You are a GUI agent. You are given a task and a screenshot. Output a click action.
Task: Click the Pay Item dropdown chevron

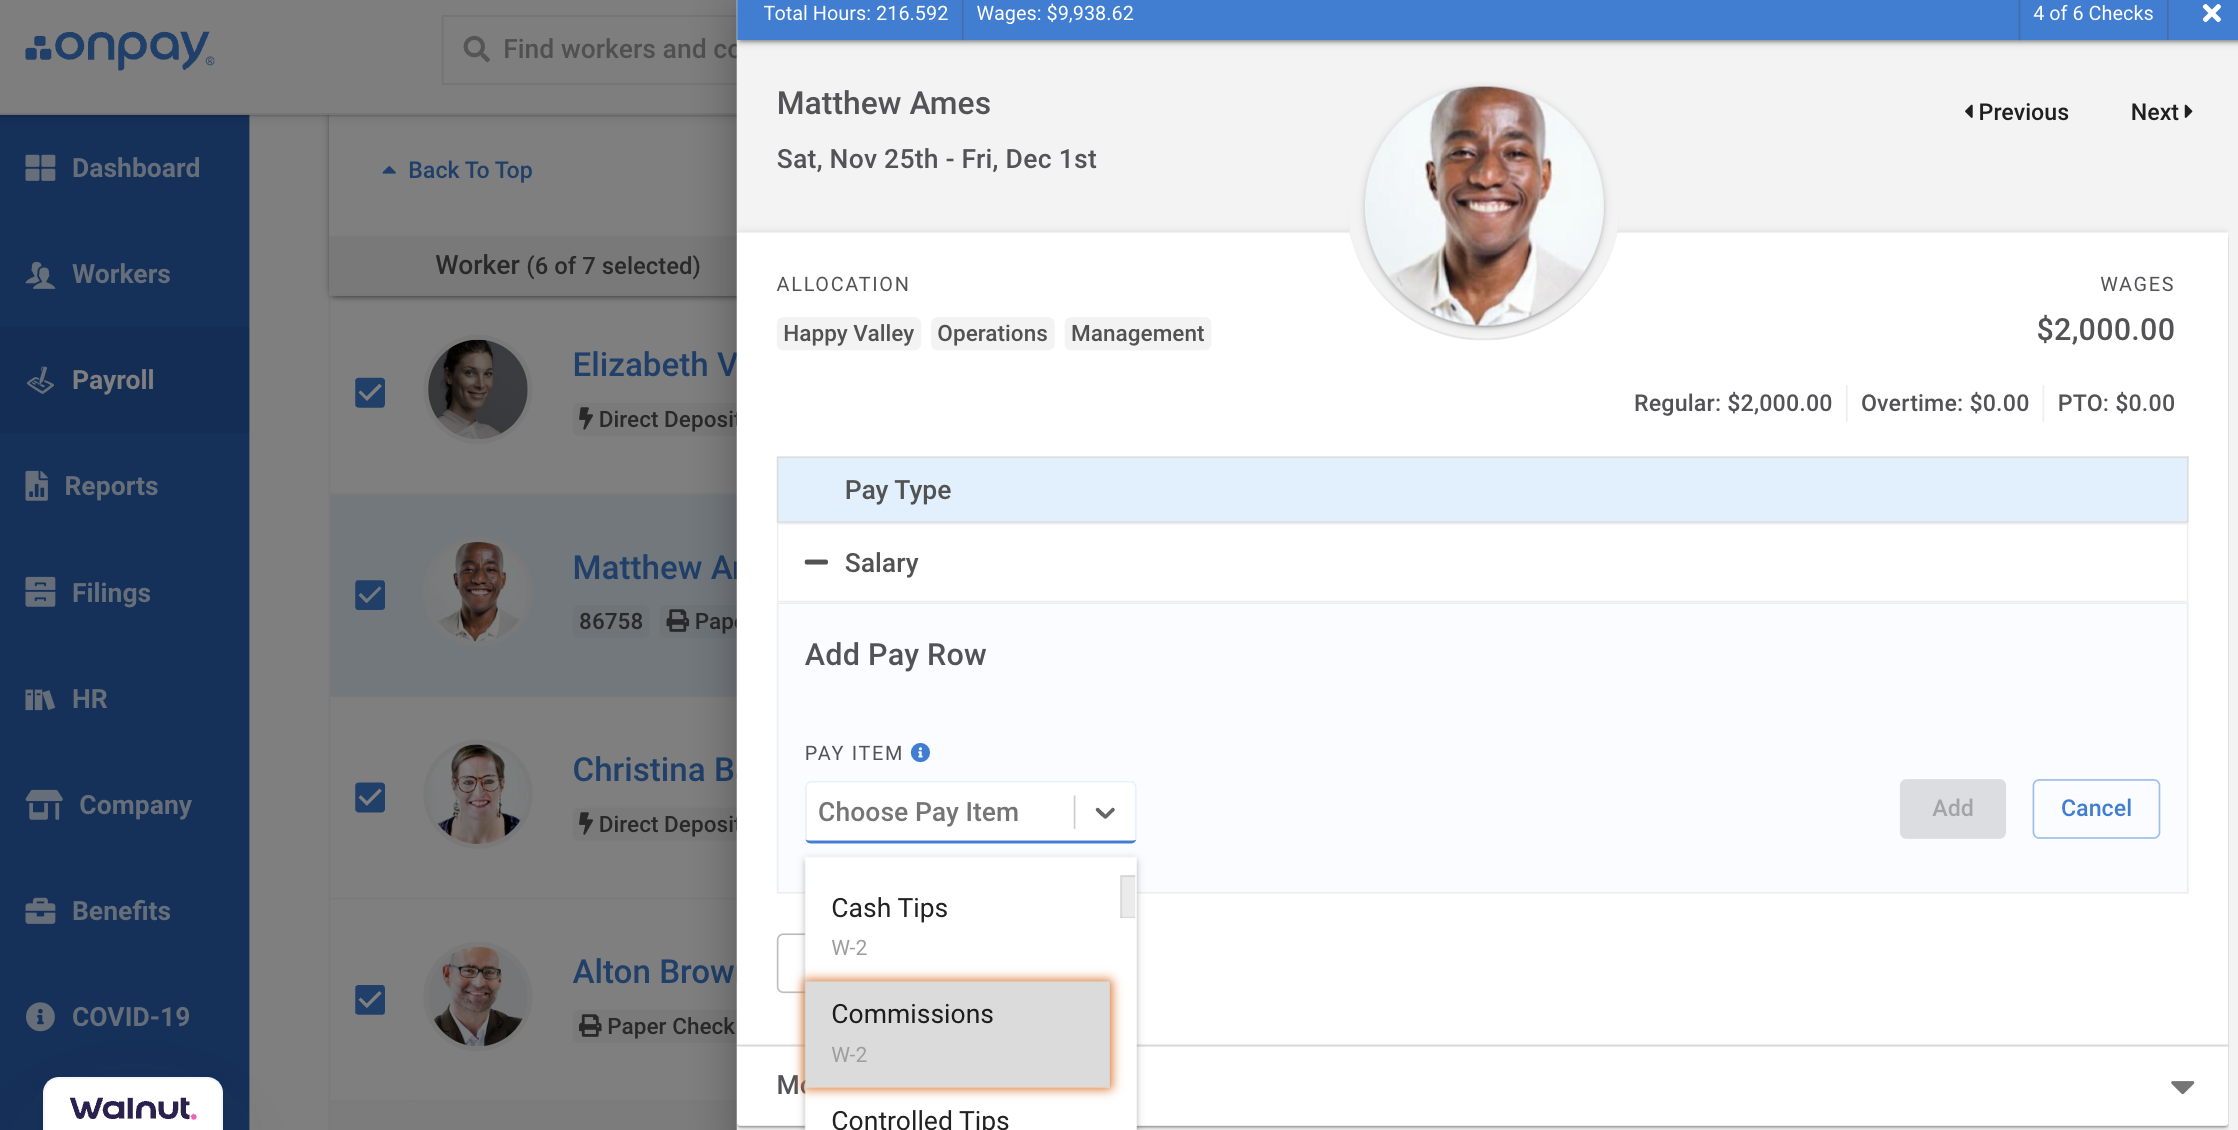tap(1105, 813)
